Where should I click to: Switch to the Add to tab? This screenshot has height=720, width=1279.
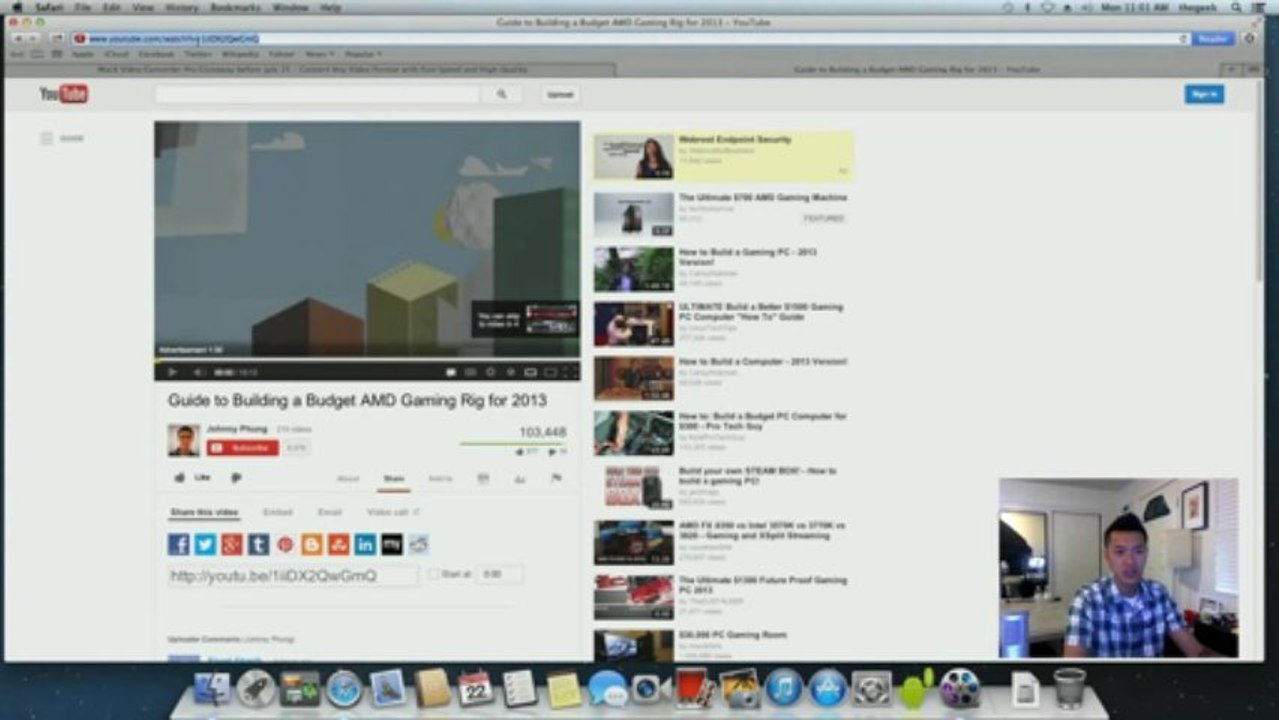pos(440,479)
